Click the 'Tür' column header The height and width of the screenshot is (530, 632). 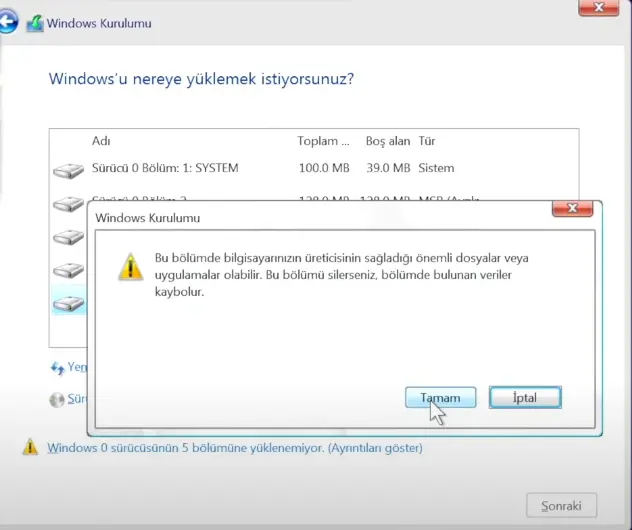point(427,141)
